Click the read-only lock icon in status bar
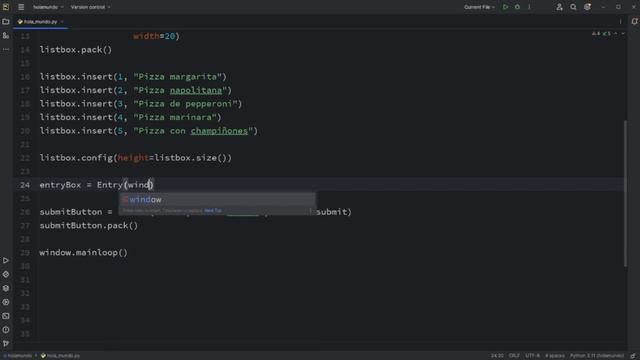640x360 pixels. pos(633,356)
